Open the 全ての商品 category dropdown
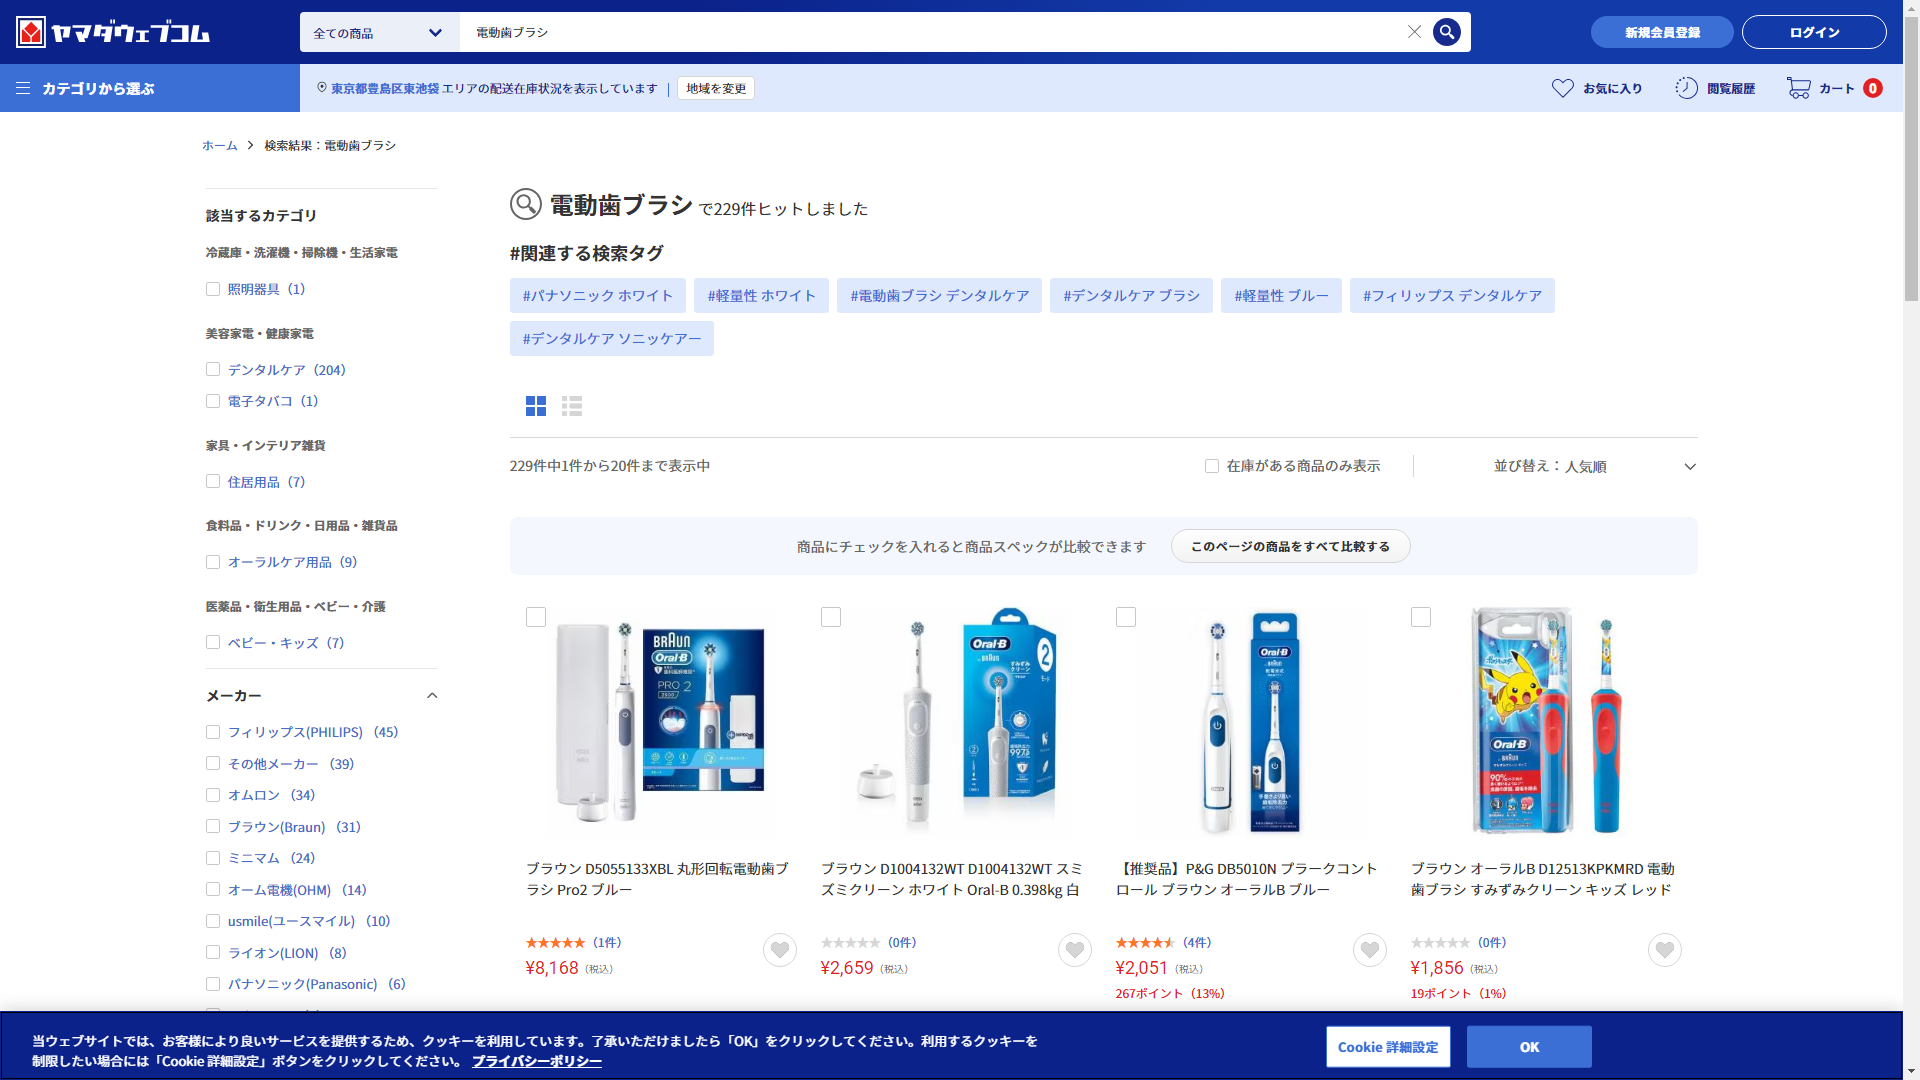This screenshot has height=1080, width=1920. 379,33
